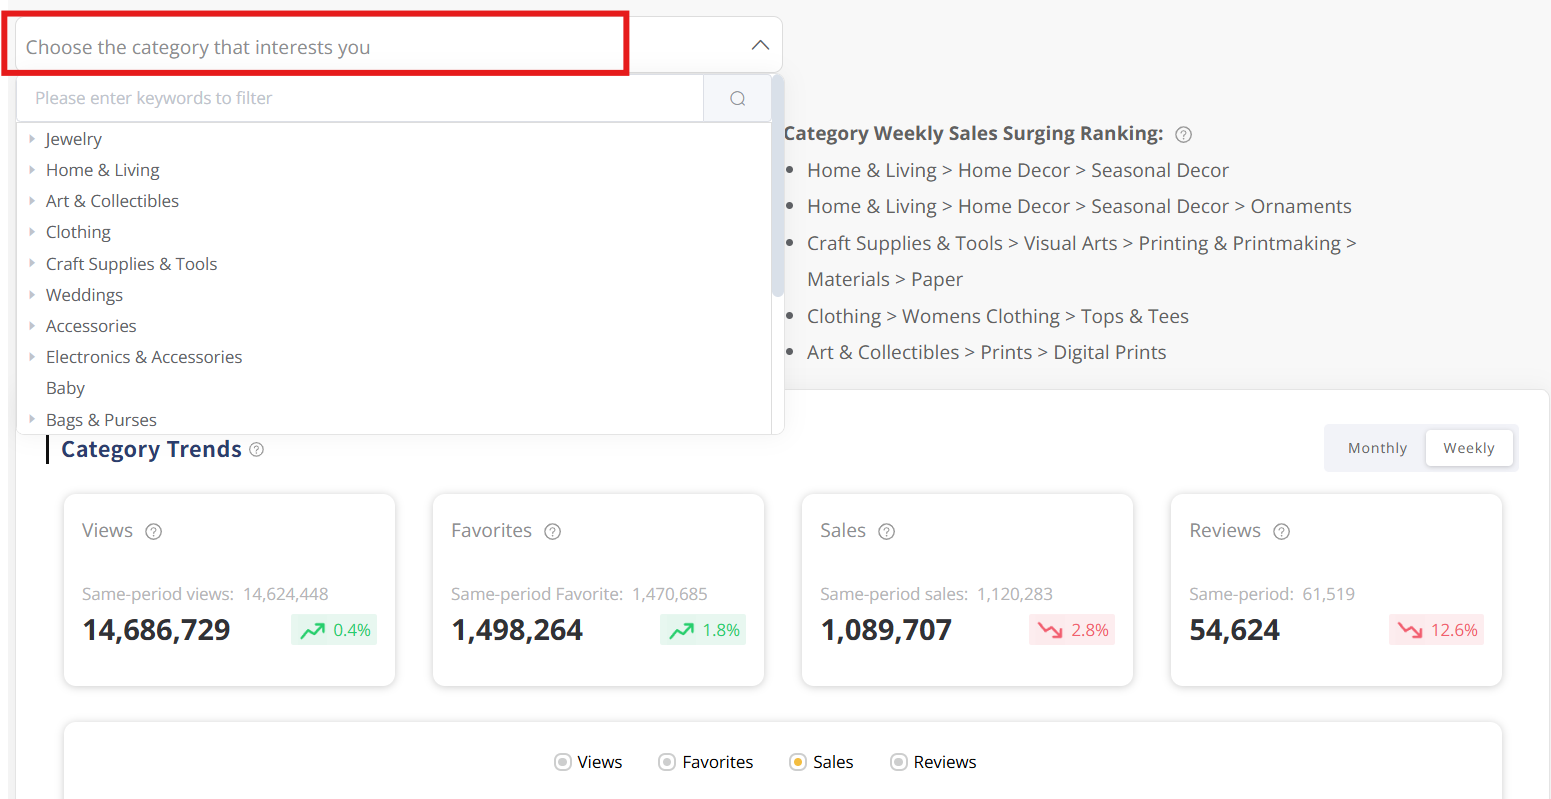The width and height of the screenshot is (1551, 799).
Task: Expand the Craft Supplies & Tools node
Action: tap(32, 263)
